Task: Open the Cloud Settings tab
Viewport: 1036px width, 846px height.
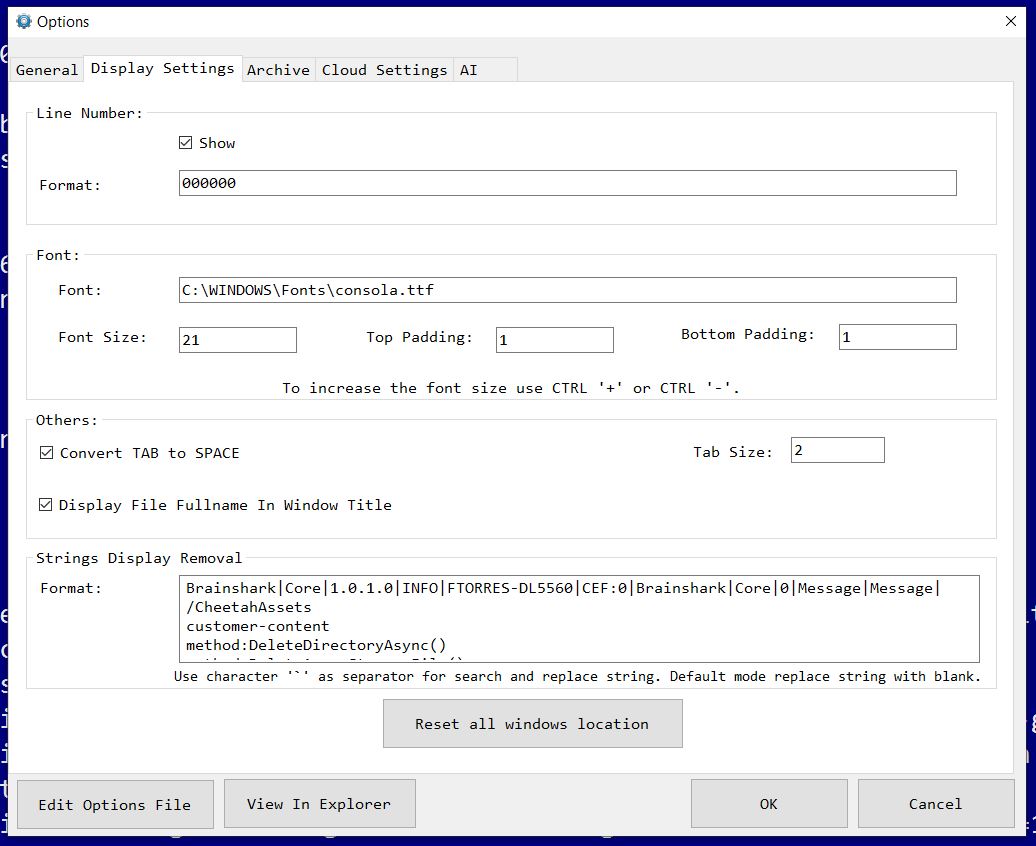Action: click(385, 69)
